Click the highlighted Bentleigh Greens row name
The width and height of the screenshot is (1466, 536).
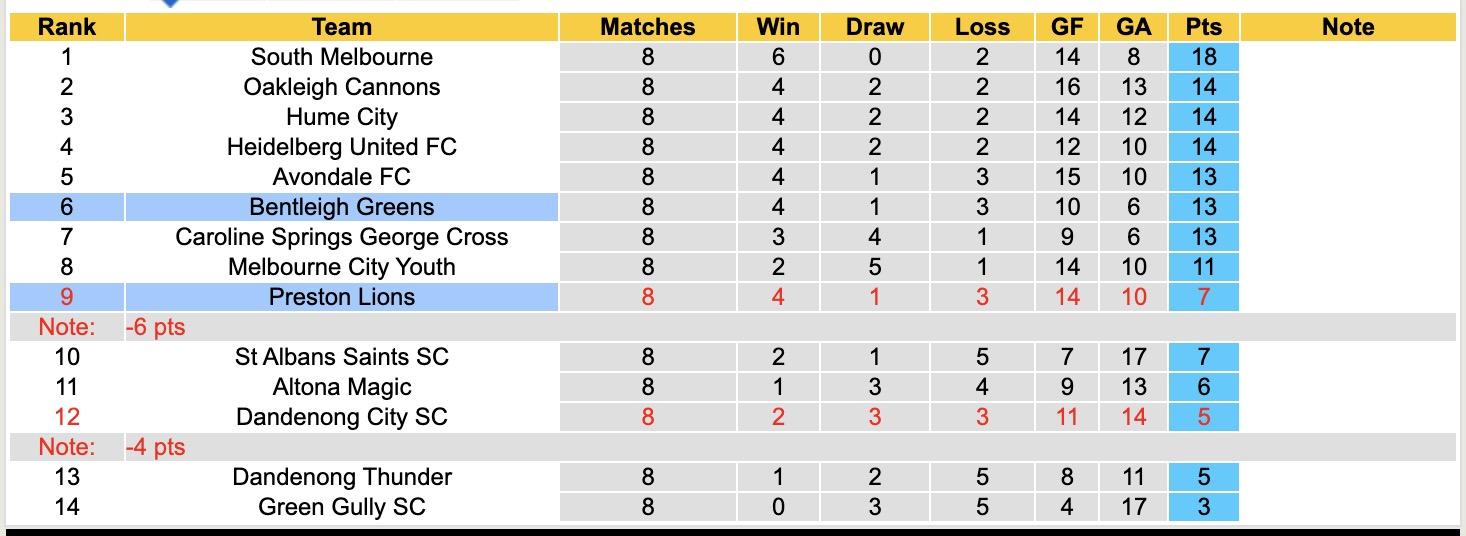341,207
